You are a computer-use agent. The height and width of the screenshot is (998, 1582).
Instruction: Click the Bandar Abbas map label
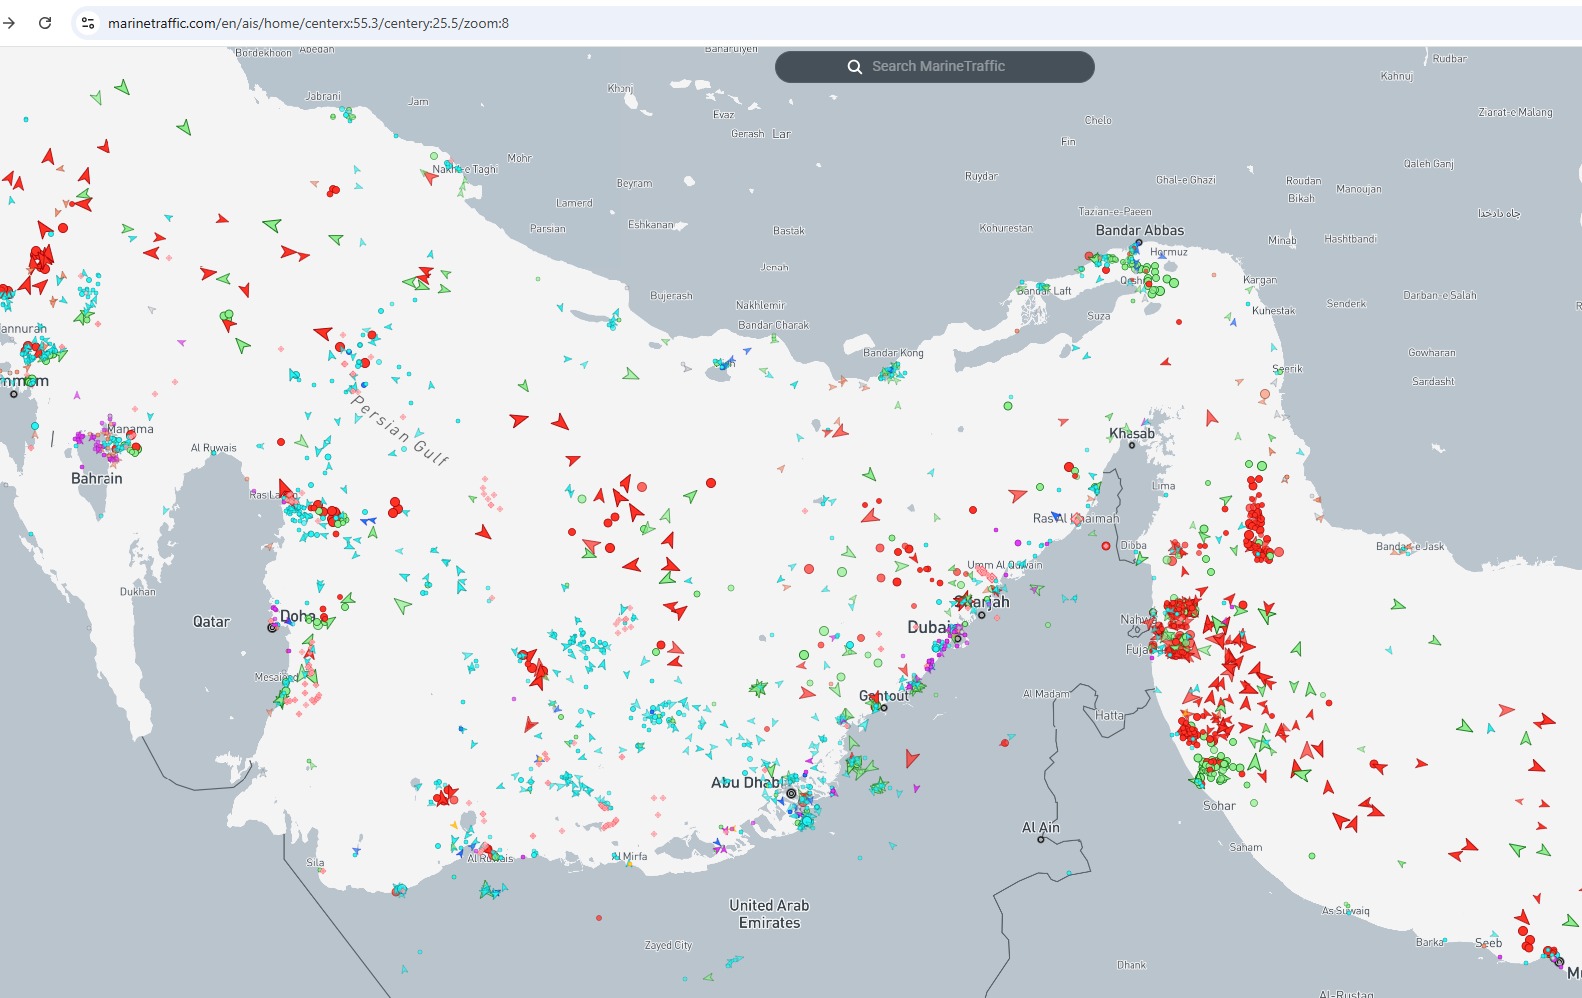(x=1139, y=230)
